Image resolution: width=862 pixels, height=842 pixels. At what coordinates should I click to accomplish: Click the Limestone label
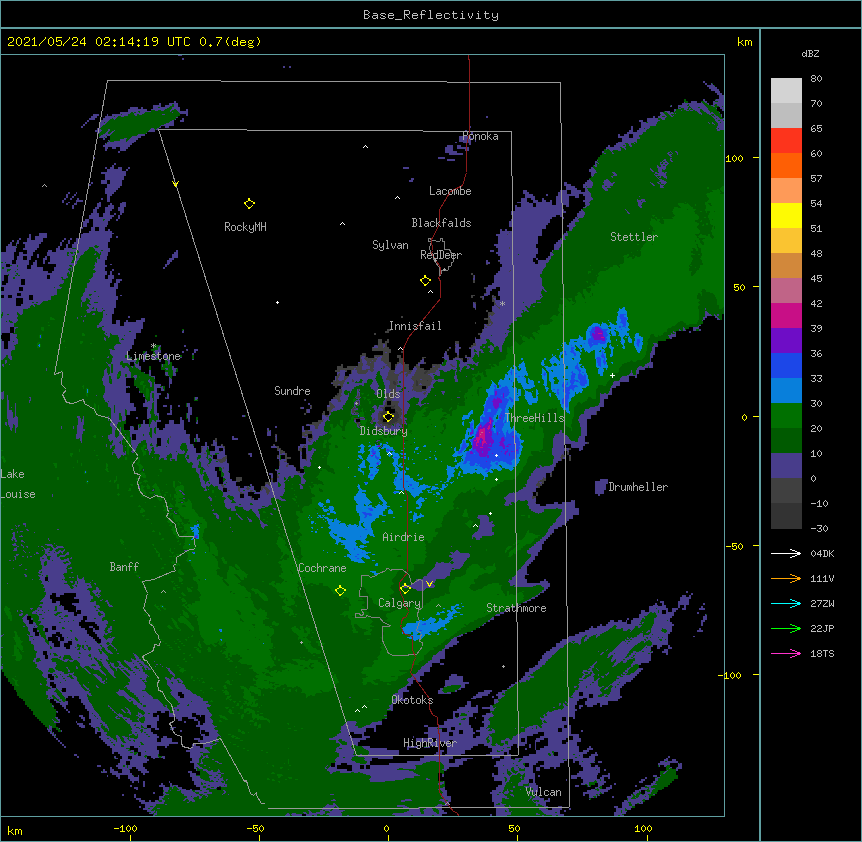click(x=153, y=356)
